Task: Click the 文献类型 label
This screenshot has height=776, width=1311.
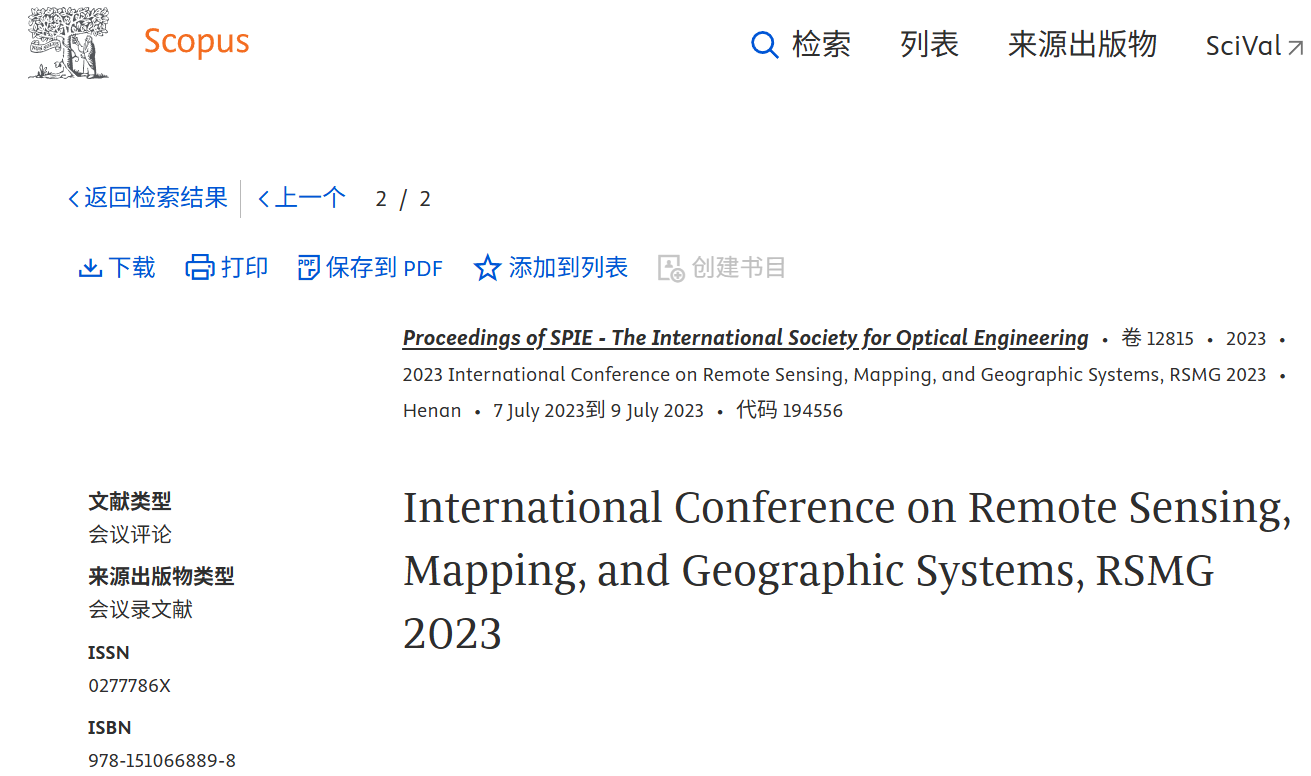Action: point(130,501)
